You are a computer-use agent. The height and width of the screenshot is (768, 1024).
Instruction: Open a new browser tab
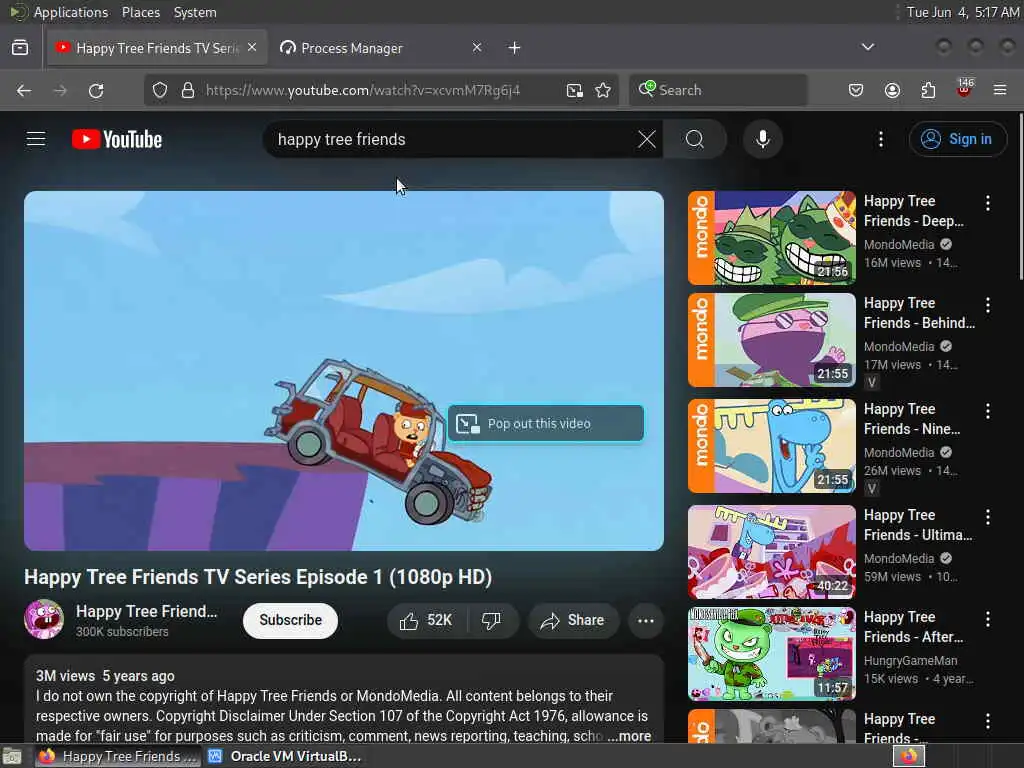pyautogui.click(x=515, y=48)
